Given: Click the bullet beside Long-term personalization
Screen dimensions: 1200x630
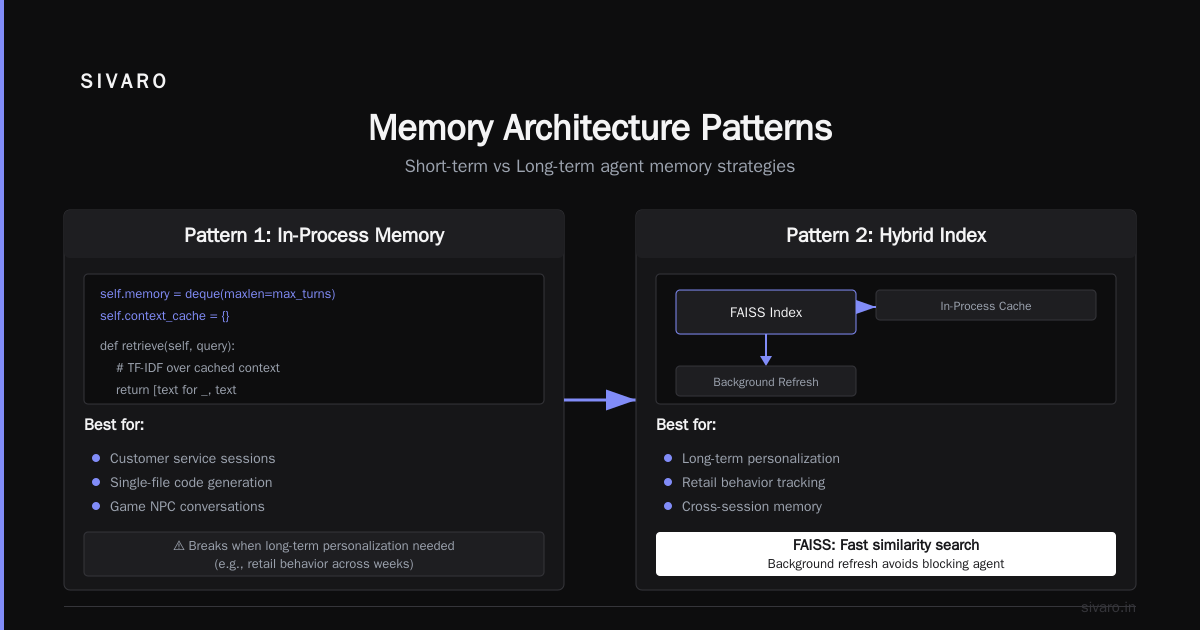Looking at the screenshot, I should pyautogui.click(x=668, y=458).
